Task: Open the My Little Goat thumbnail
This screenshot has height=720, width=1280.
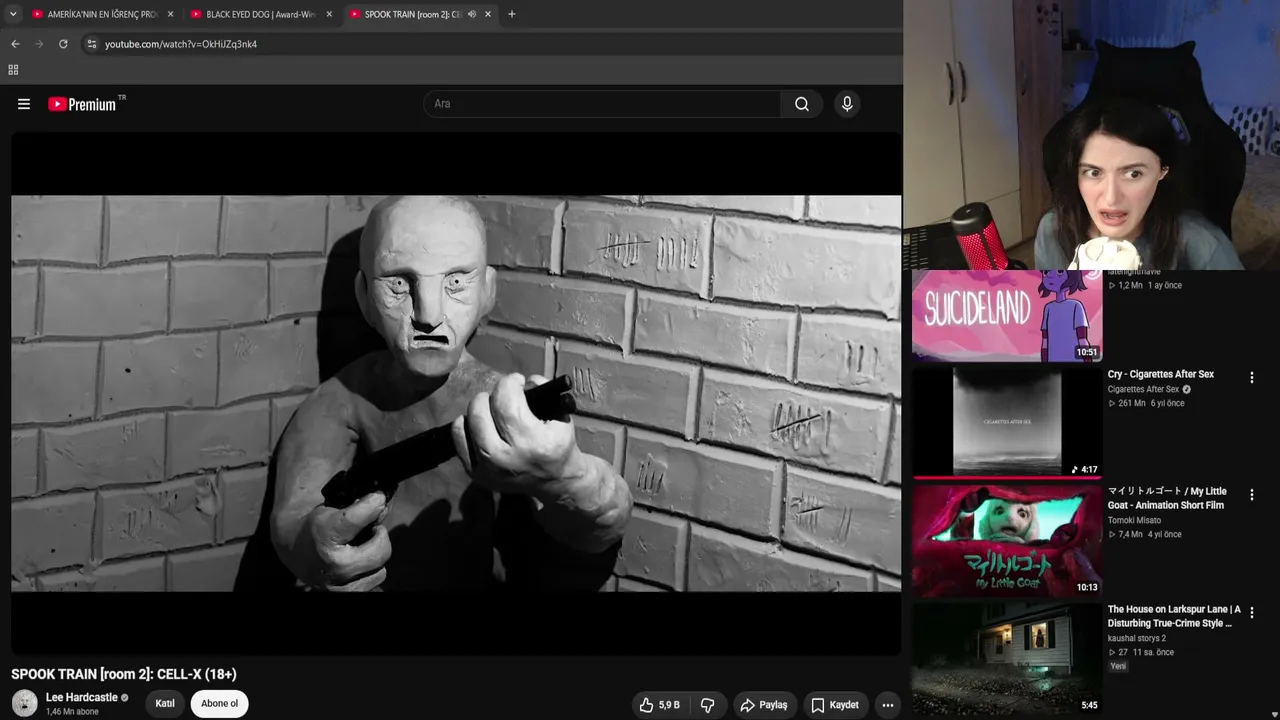Action: [1007, 540]
